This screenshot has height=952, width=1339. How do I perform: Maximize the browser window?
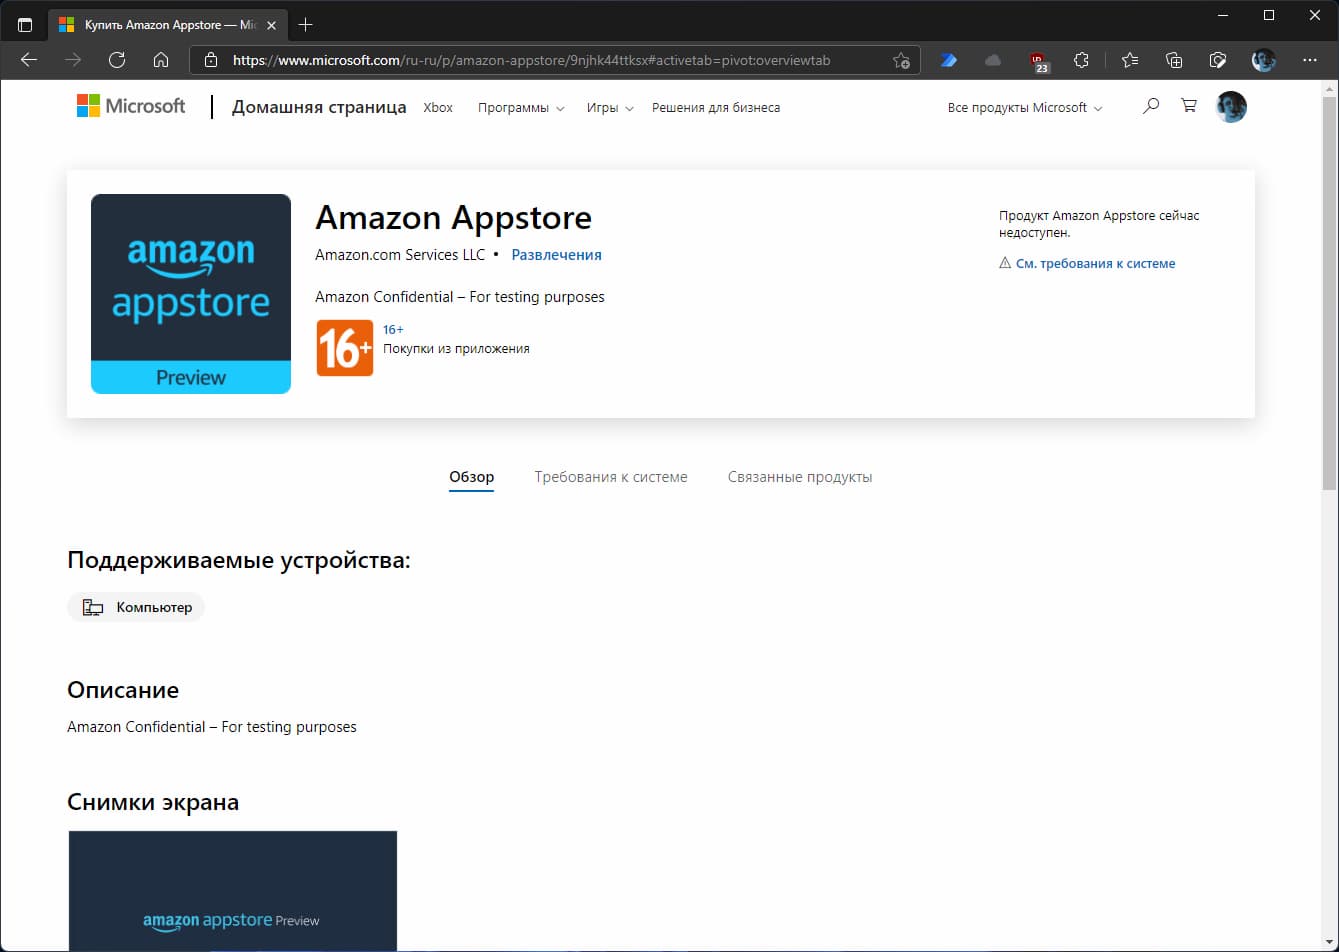(1269, 15)
